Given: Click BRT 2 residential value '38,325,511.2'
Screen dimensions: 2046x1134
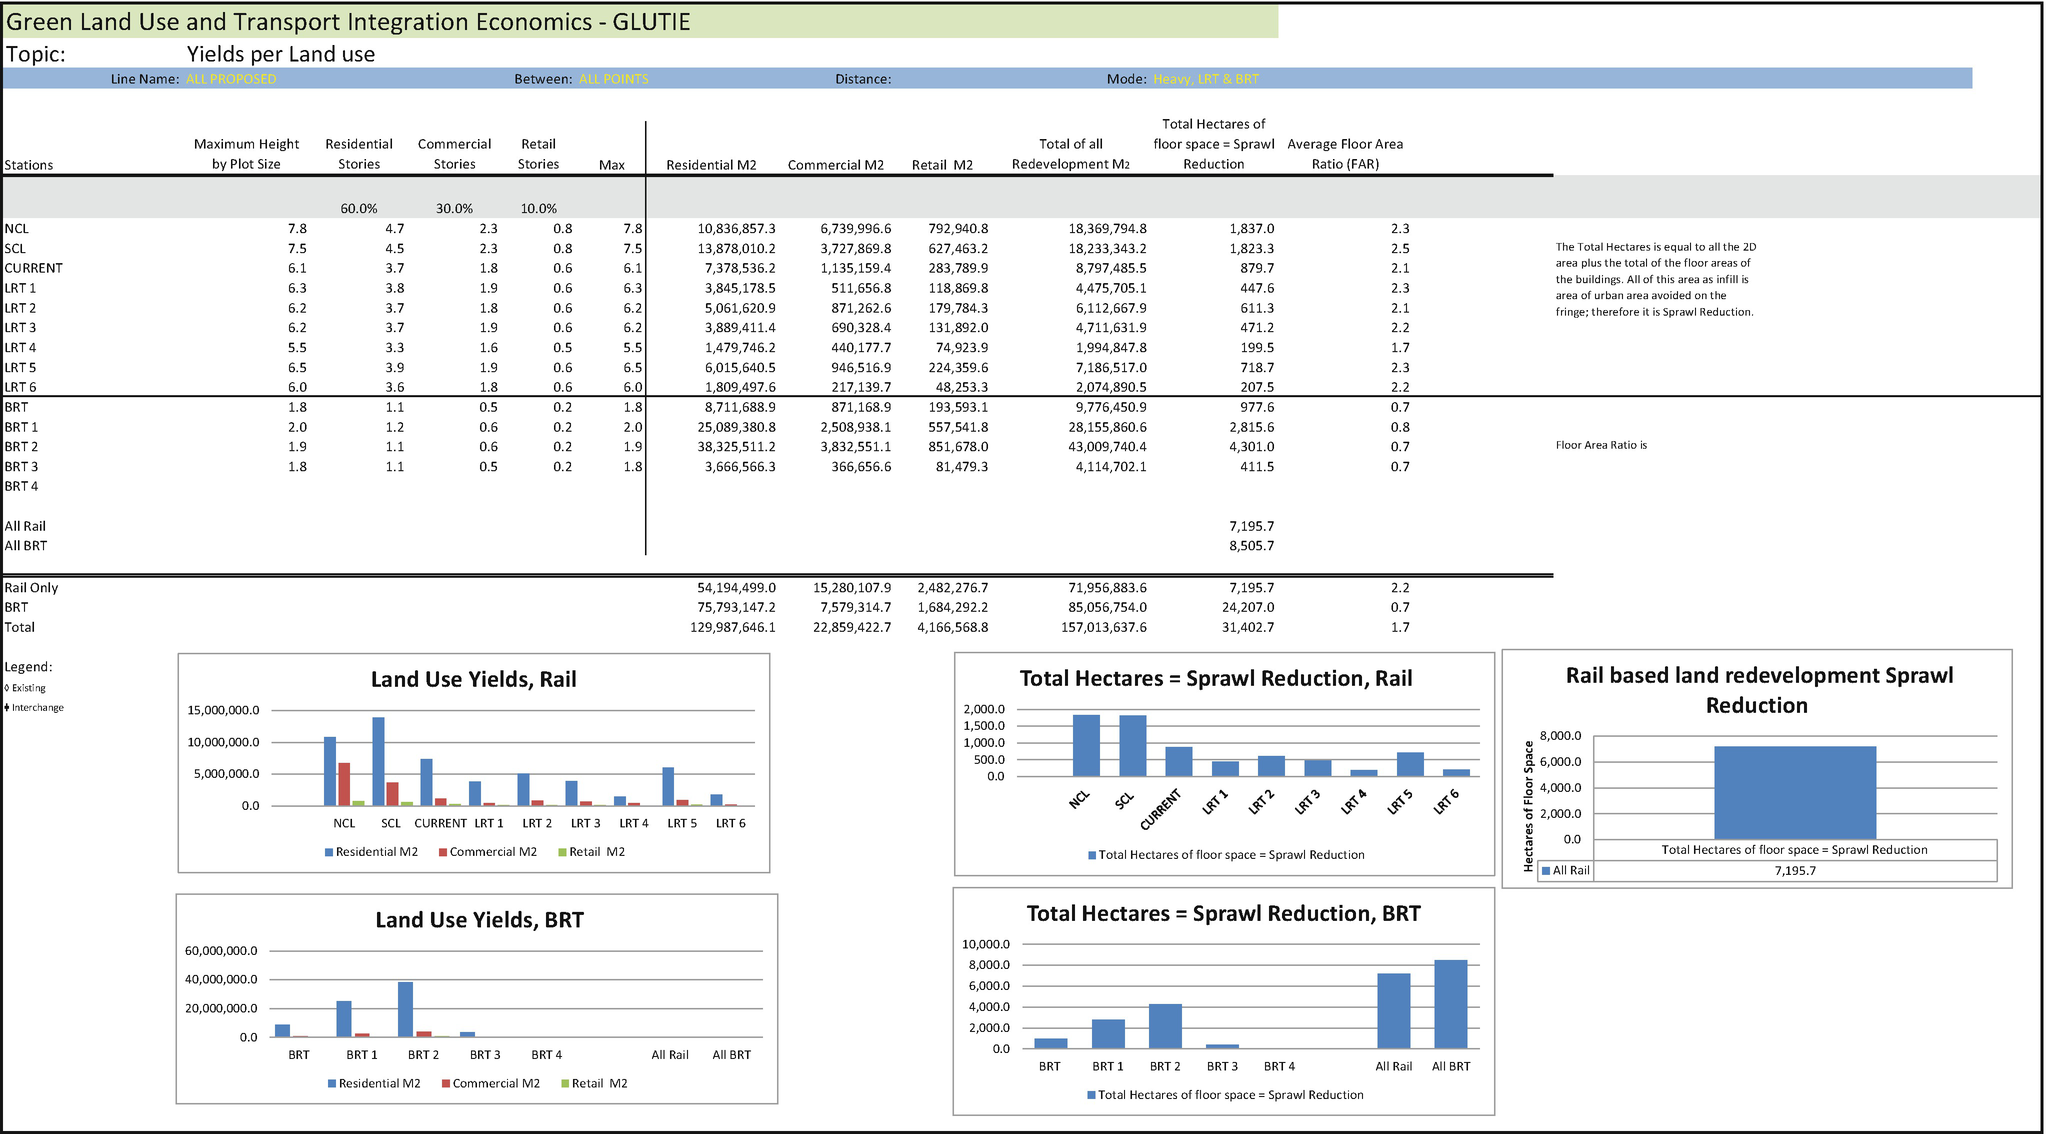Looking at the screenshot, I should [x=736, y=447].
